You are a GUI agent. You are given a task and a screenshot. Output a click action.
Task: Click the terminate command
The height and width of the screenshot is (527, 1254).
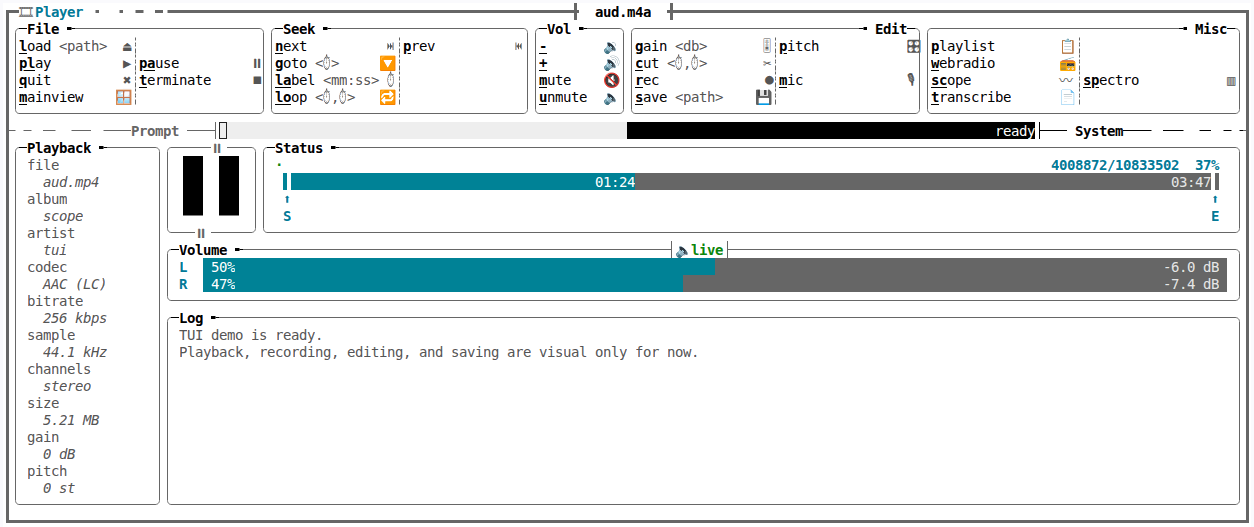pos(175,81)
